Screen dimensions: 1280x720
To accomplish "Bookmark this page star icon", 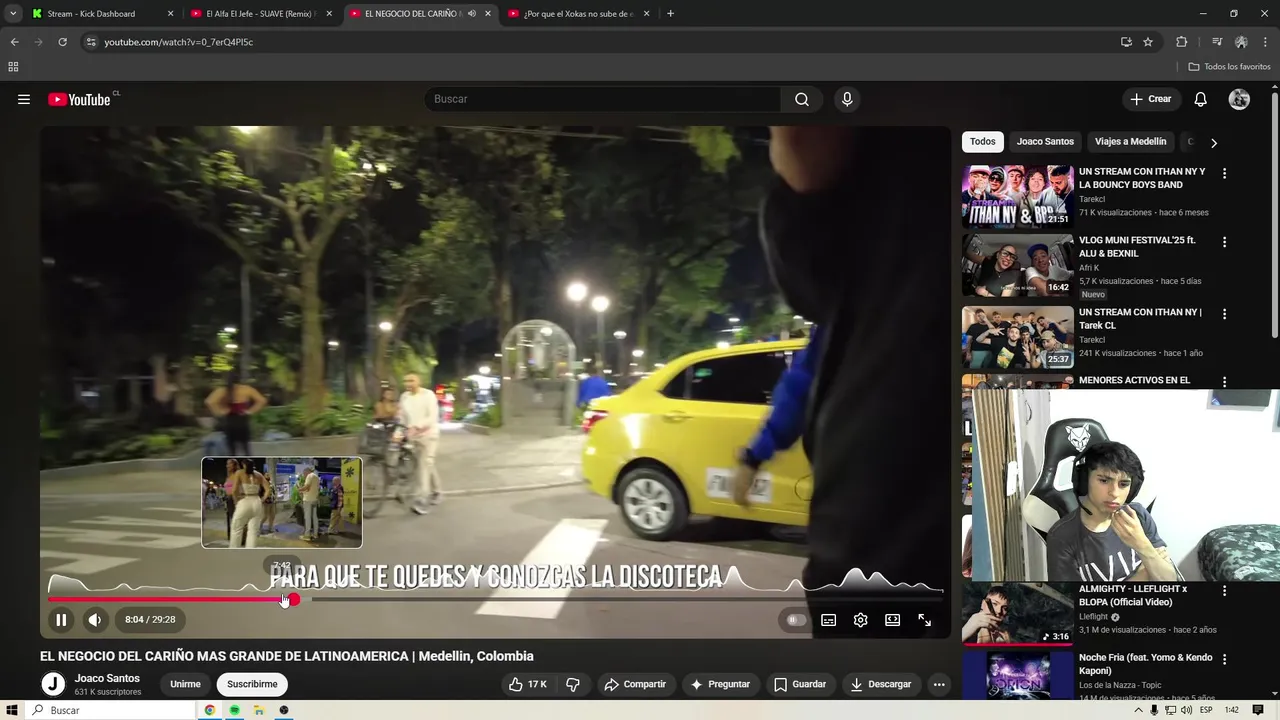I will click(x=1148, y=42).
